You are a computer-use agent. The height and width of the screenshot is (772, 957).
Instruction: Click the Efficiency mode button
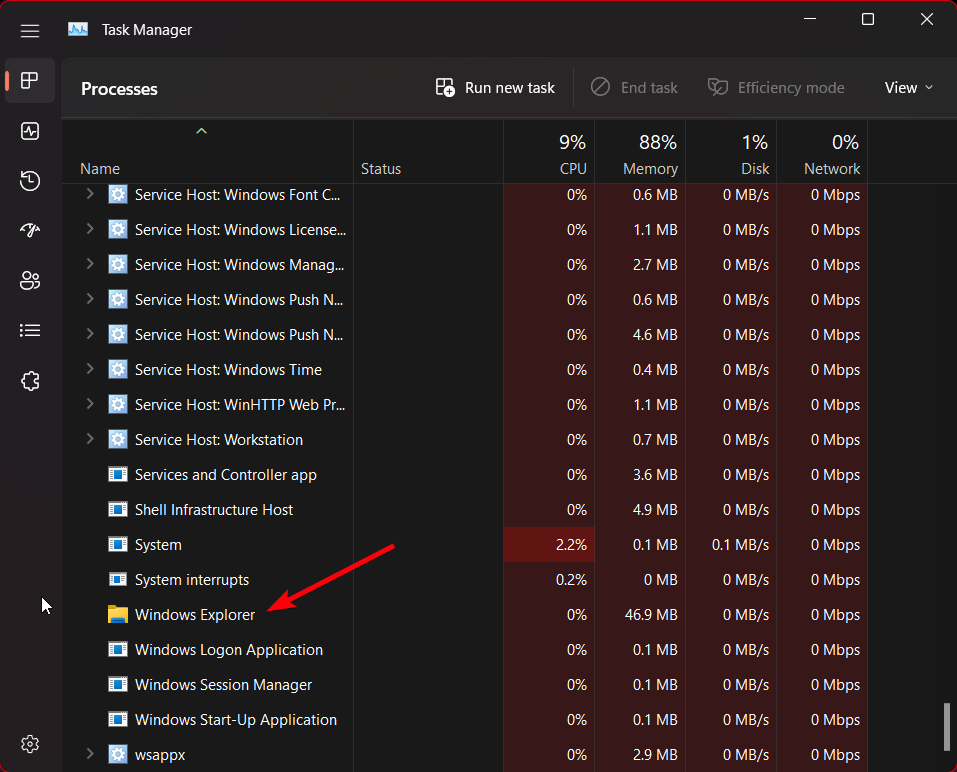click(776, 88)
